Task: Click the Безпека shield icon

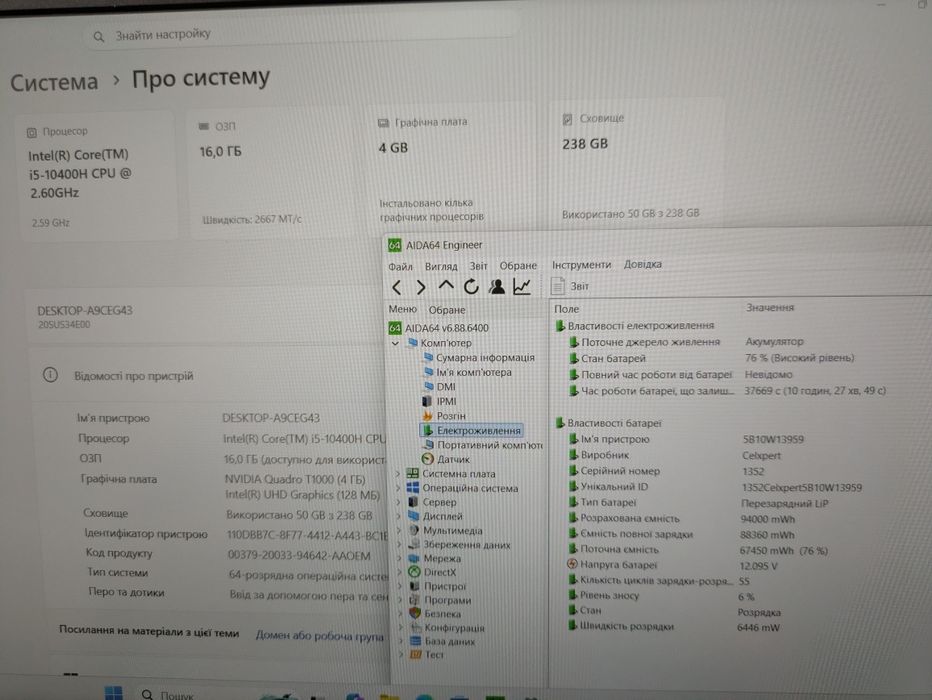Action: 415,614
